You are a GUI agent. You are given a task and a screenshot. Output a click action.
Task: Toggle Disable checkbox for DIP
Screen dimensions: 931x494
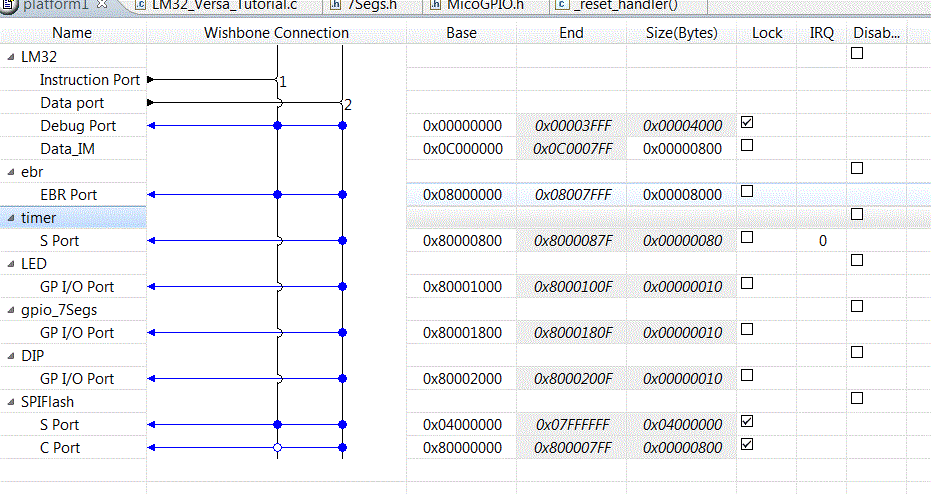[x=857, y=352]
